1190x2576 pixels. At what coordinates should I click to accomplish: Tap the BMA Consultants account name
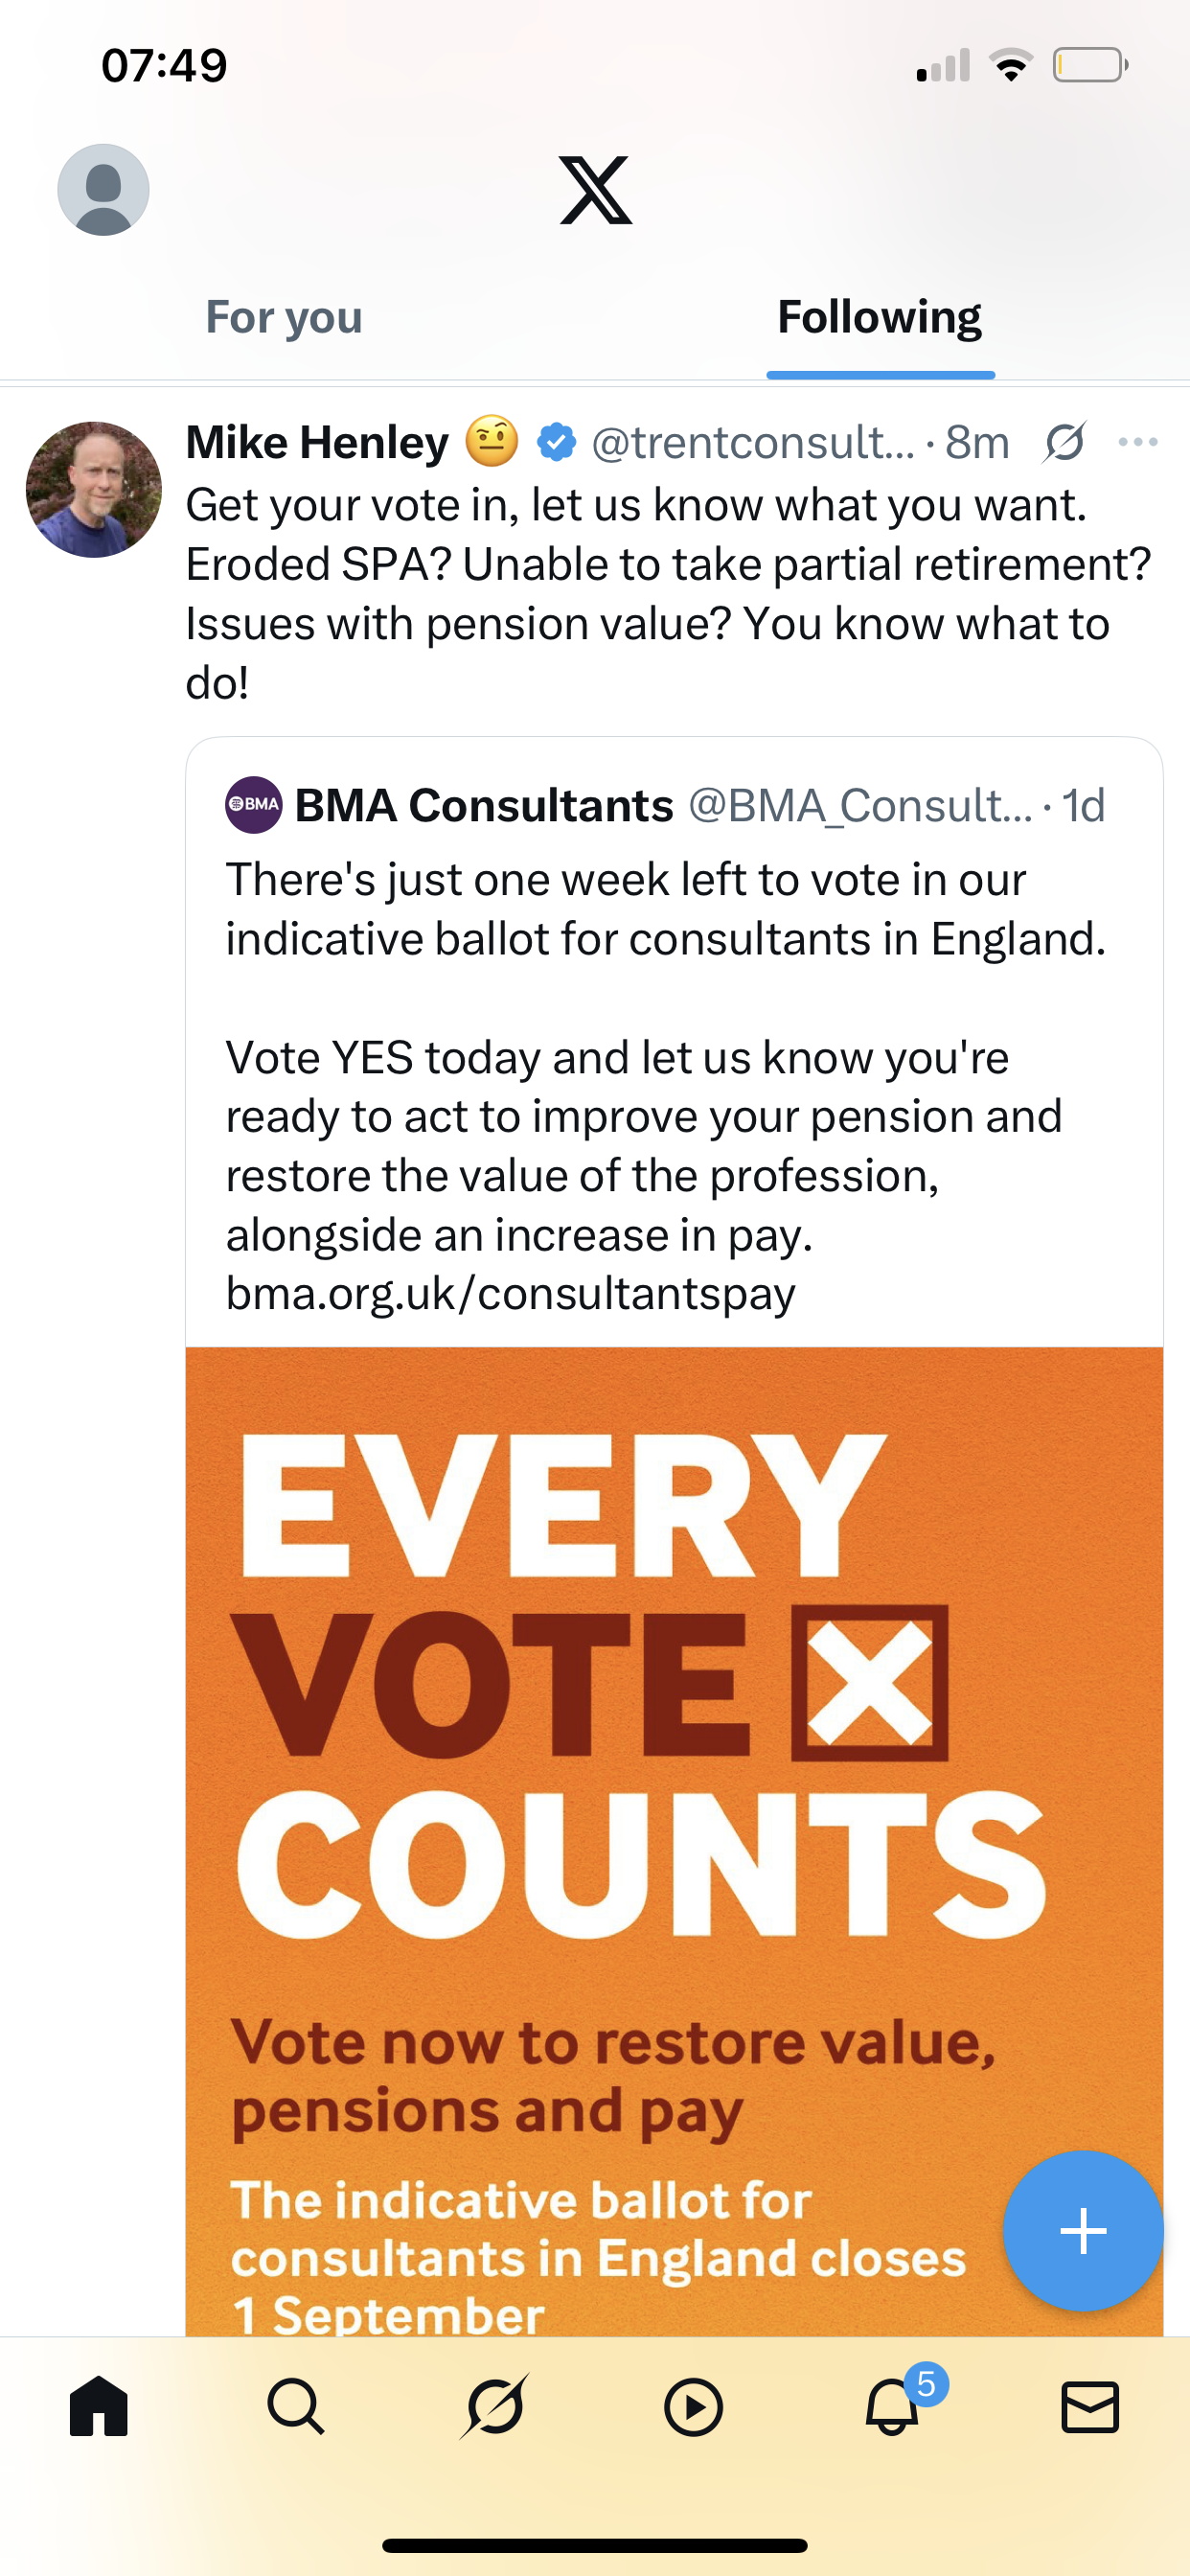coord(484,805)
